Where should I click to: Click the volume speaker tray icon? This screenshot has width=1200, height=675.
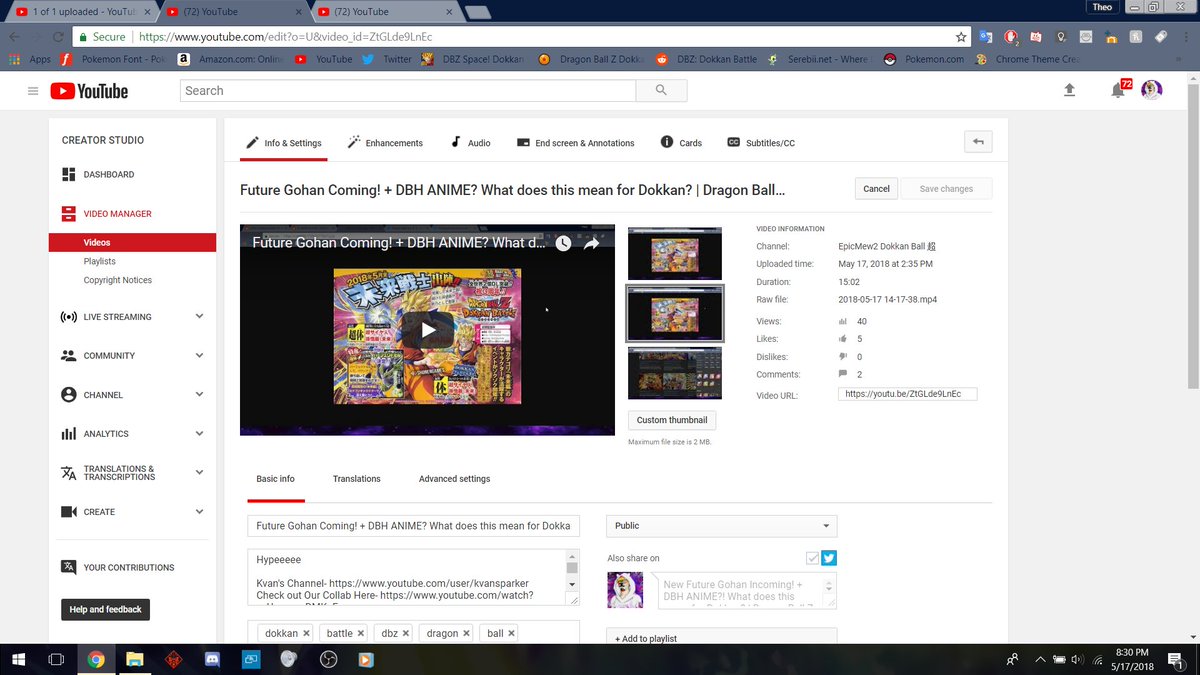1078,659
